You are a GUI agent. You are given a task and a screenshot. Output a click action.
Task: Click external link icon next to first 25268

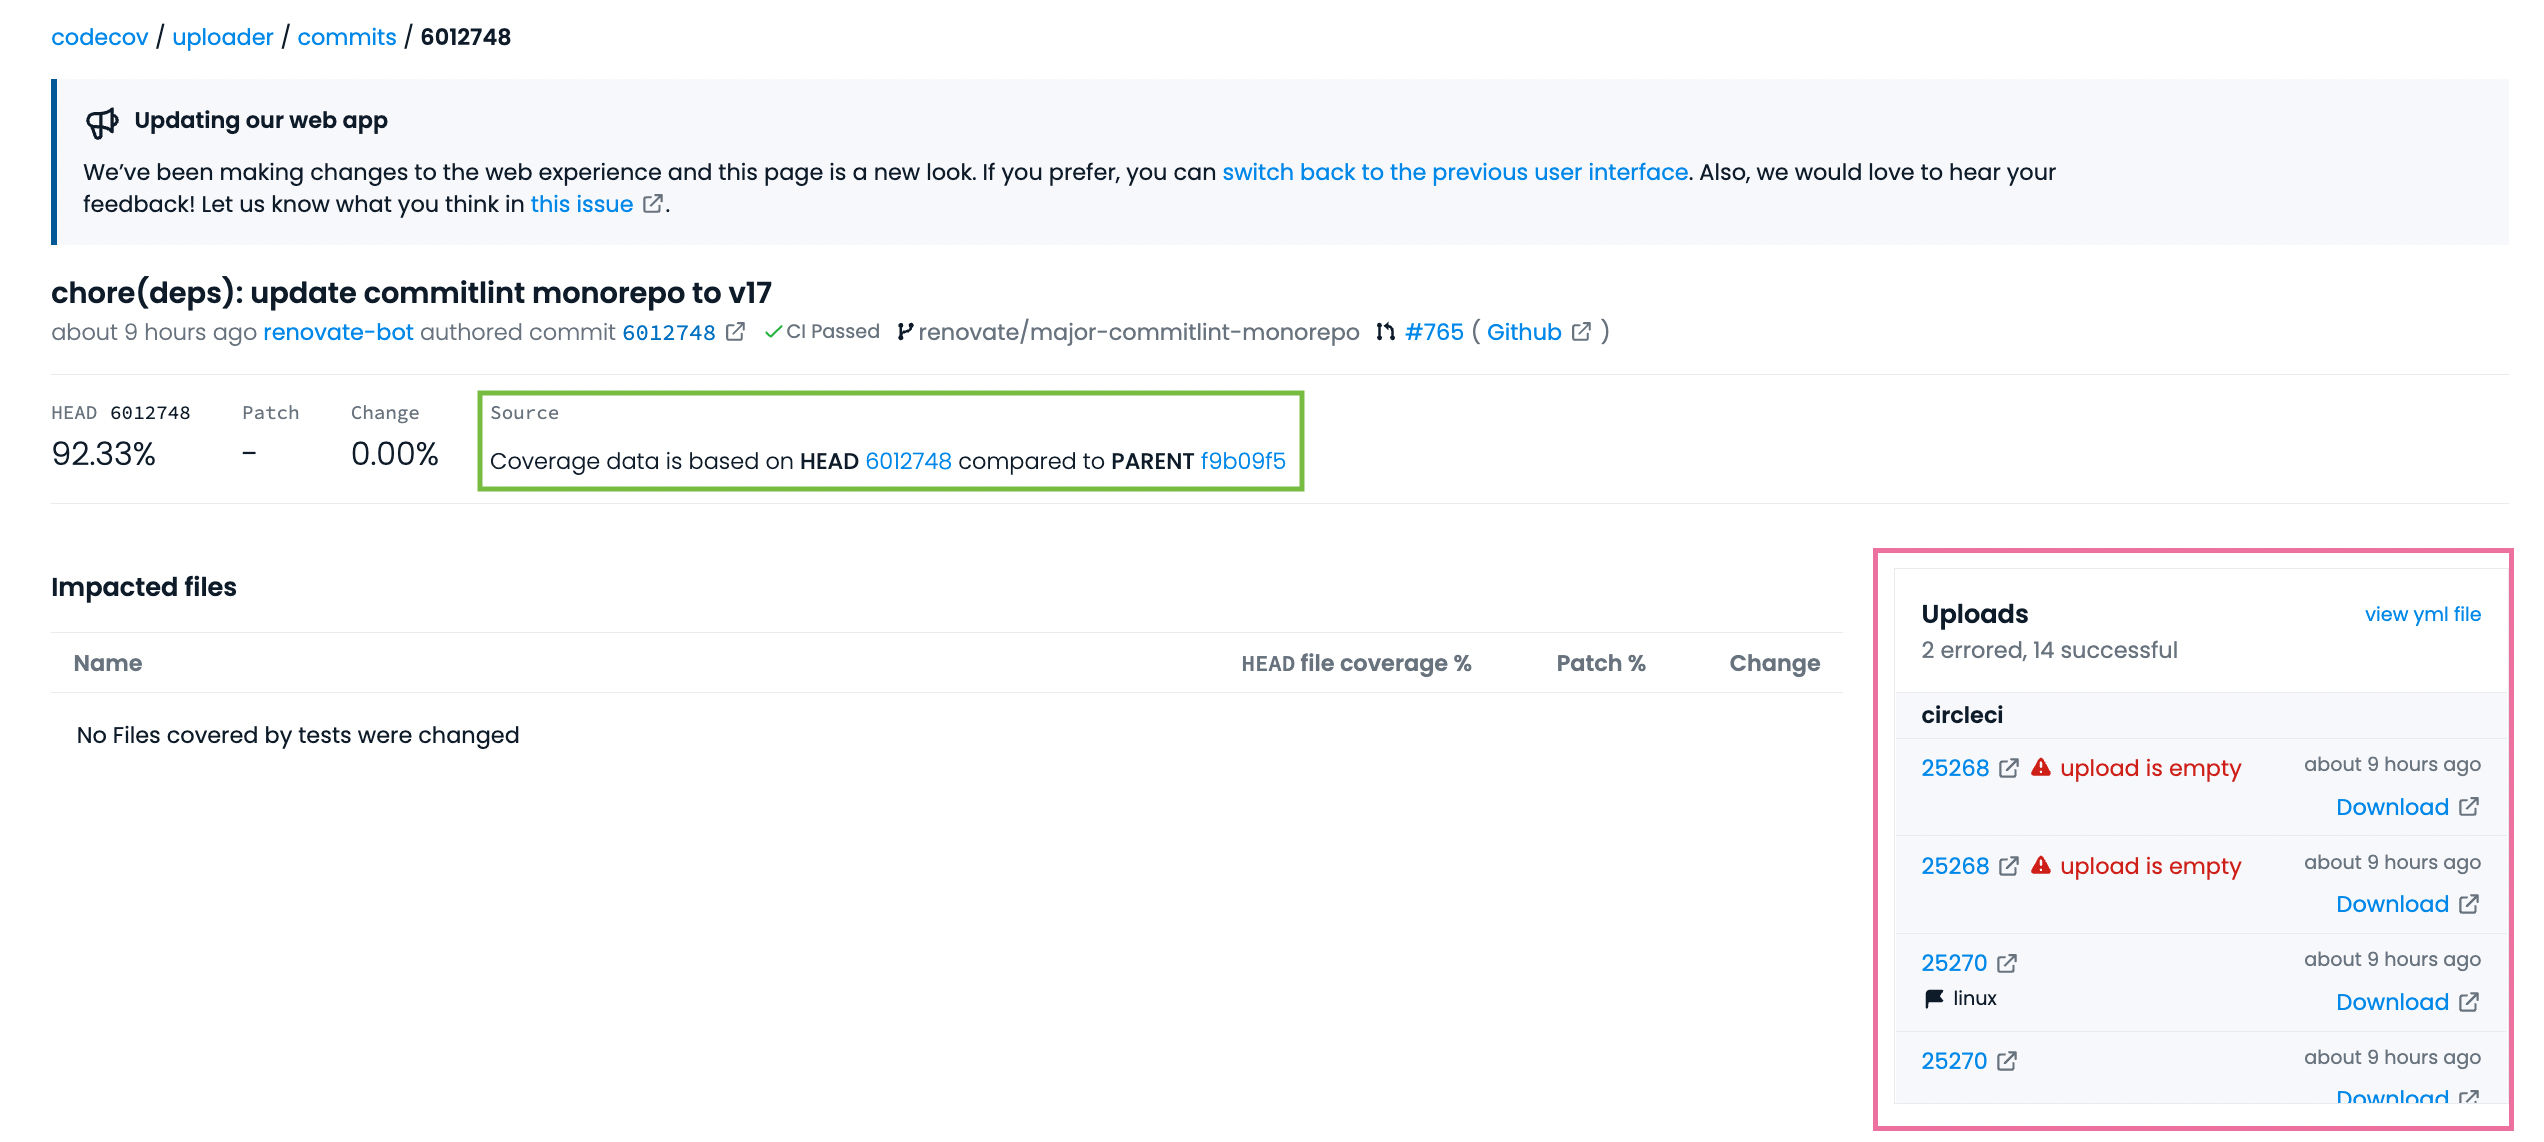click(x=2008, y=768)
